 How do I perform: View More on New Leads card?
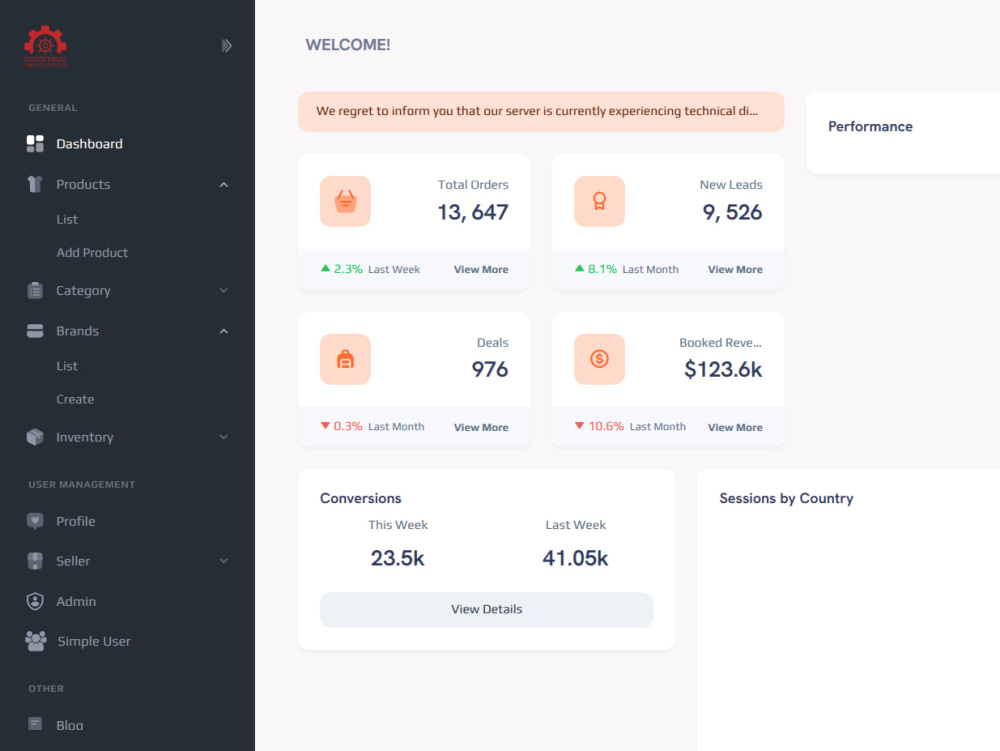[x=735, y=269]
